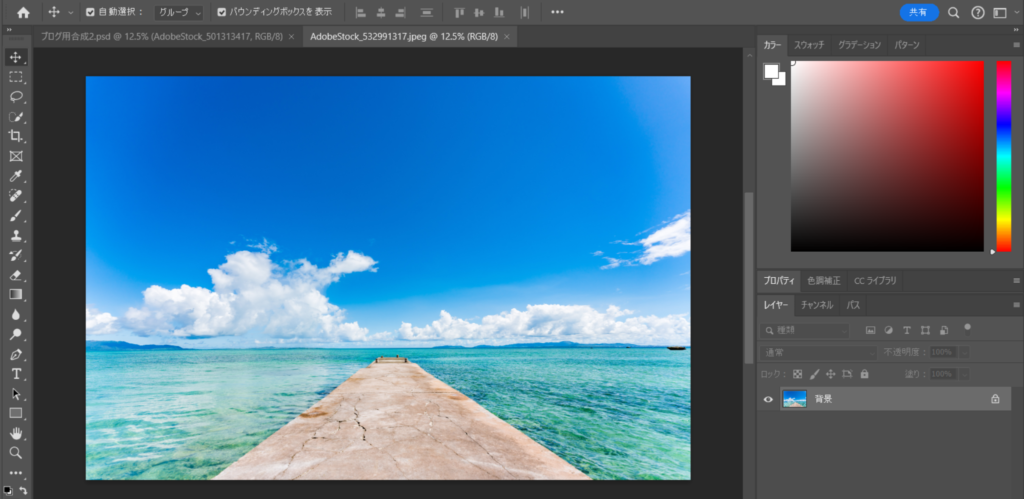The height and width of the screenshot is (499, 1024).
Task: Open the layer filter type dropdown
Action: point(806,329)
